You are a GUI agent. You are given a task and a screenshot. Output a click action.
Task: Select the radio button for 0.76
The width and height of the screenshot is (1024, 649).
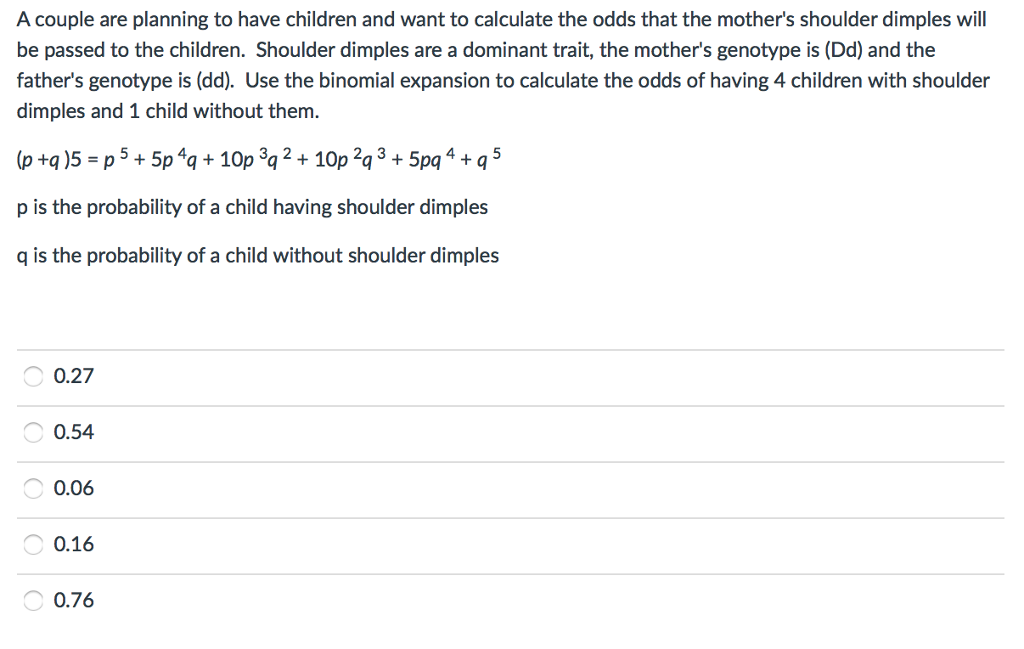click(x=31, y=600)
